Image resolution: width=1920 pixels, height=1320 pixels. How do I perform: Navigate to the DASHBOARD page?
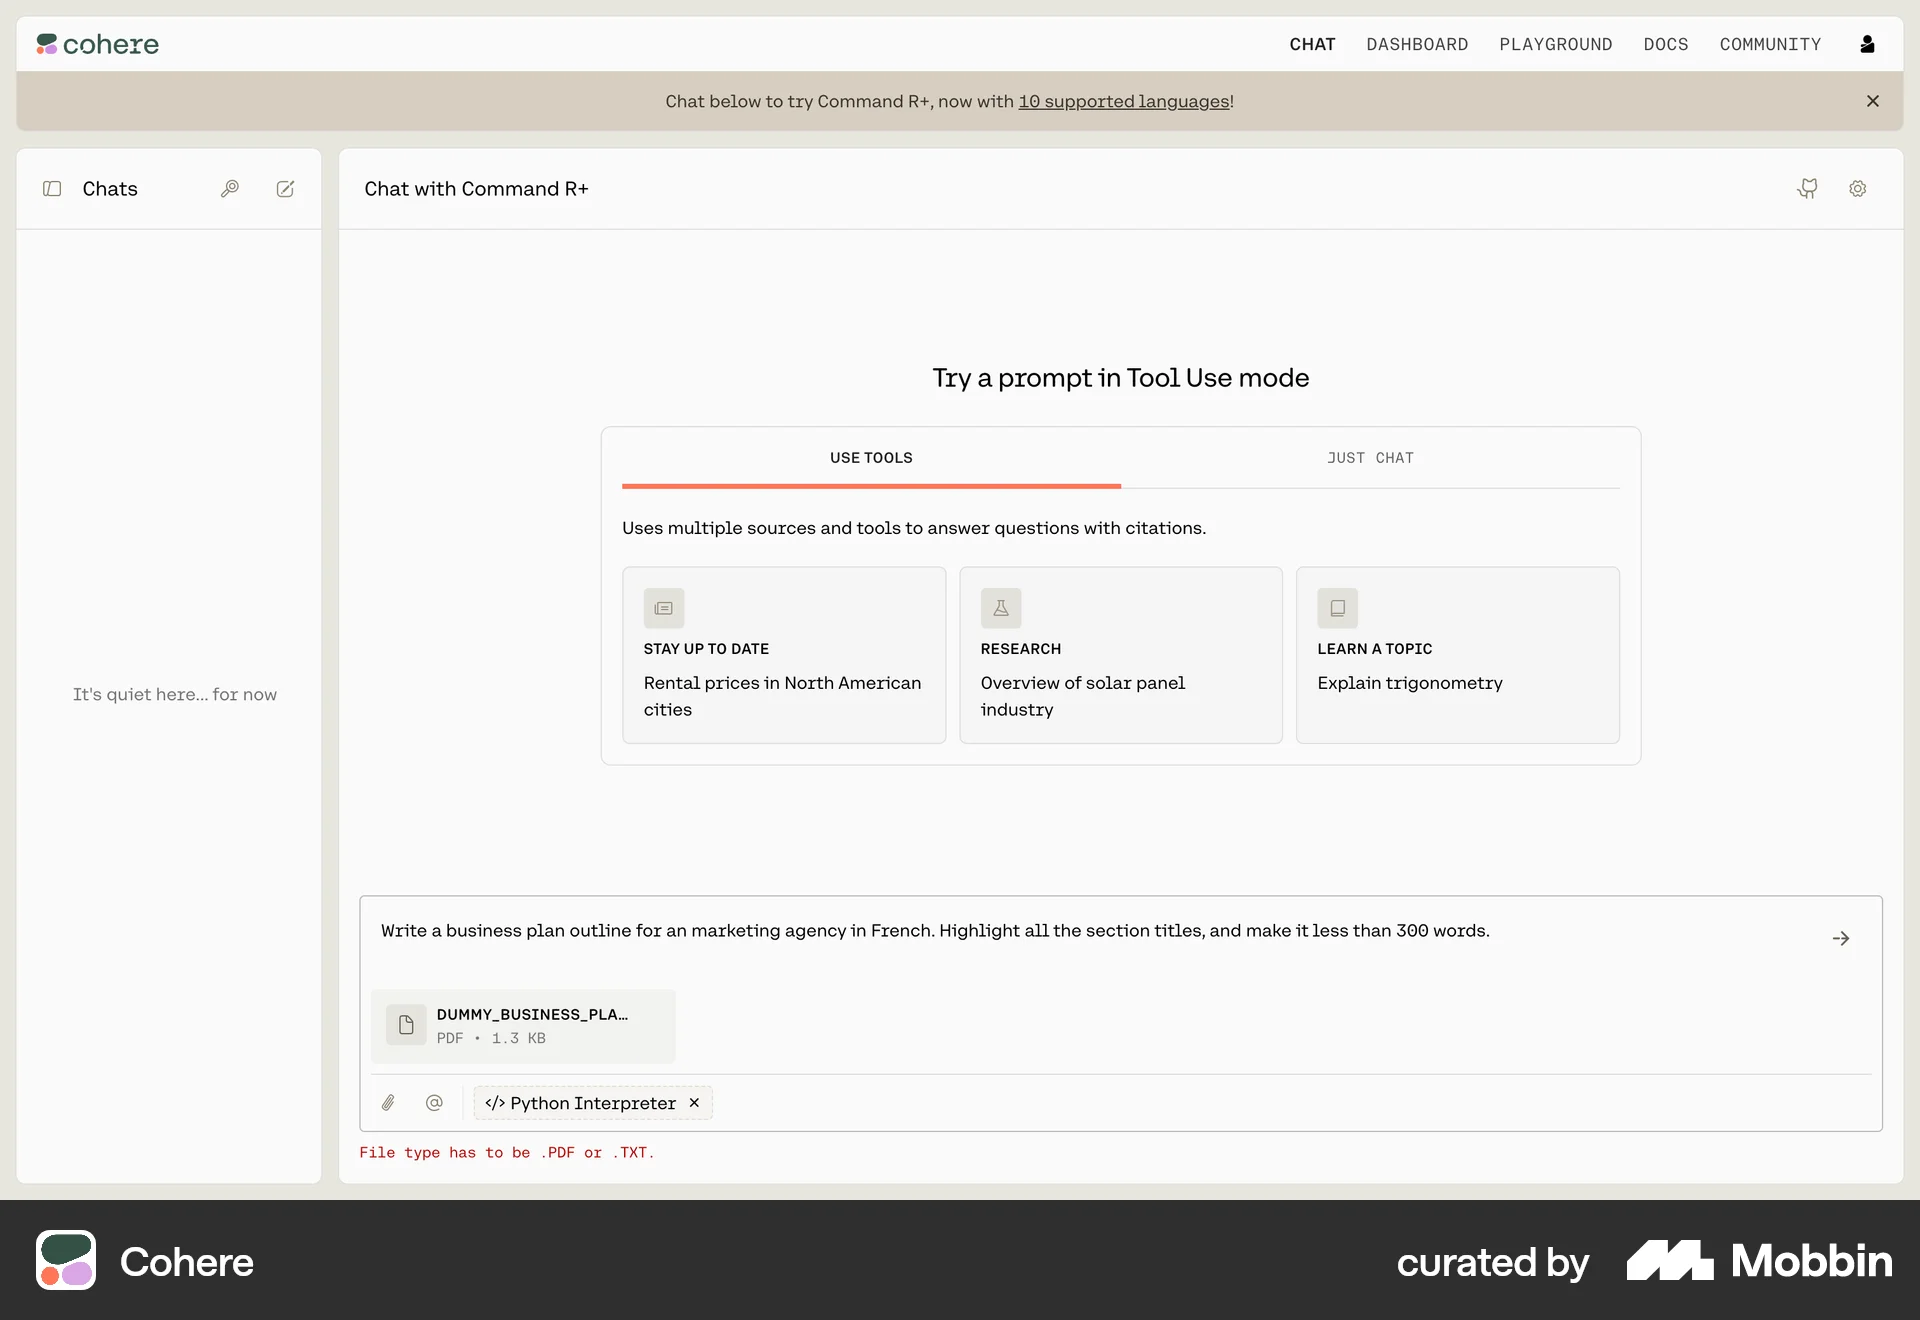tap(1417, 44)
